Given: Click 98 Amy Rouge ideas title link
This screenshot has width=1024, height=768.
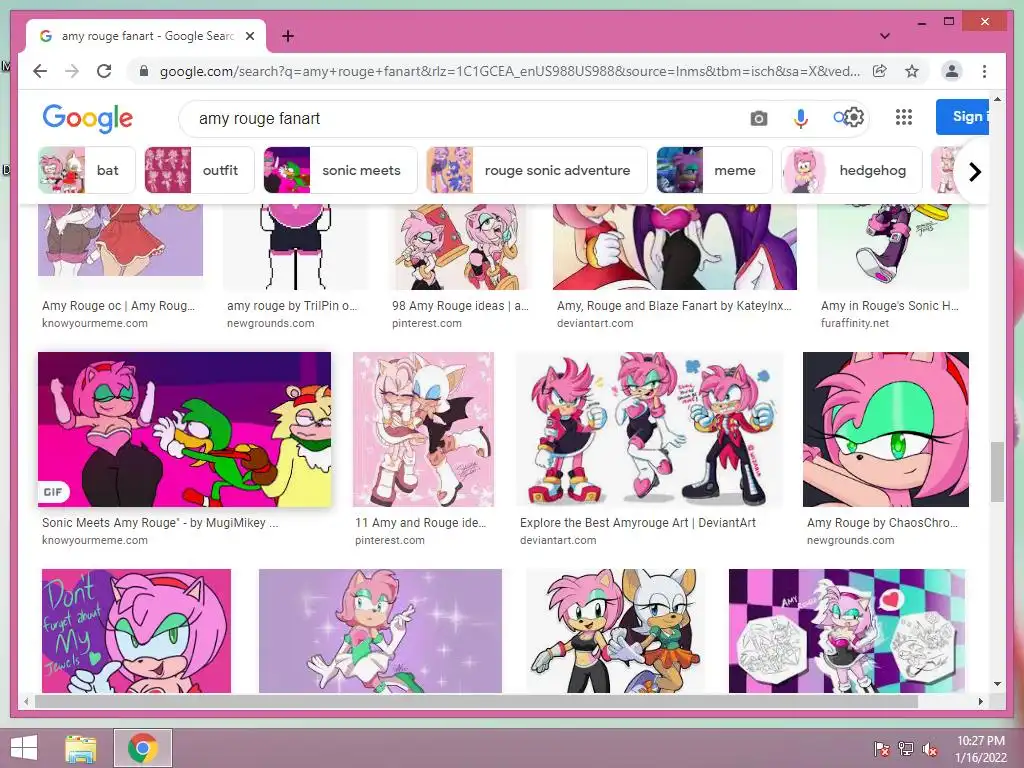Looking at the screenshot, I should (460, 306).
